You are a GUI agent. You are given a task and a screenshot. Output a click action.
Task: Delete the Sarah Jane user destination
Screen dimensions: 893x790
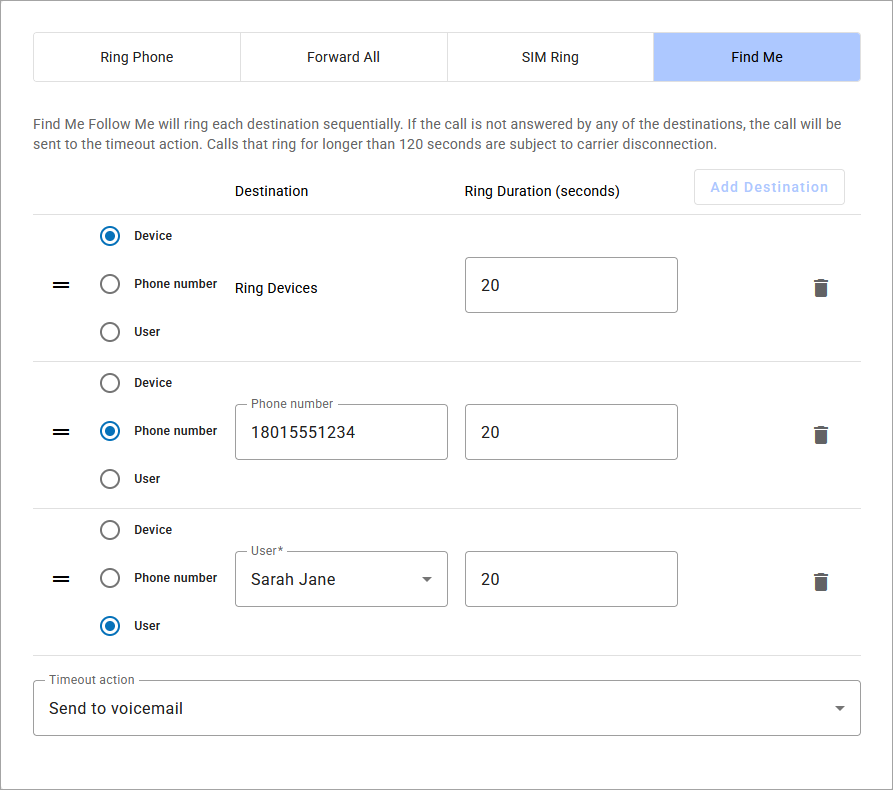[820, 582]
